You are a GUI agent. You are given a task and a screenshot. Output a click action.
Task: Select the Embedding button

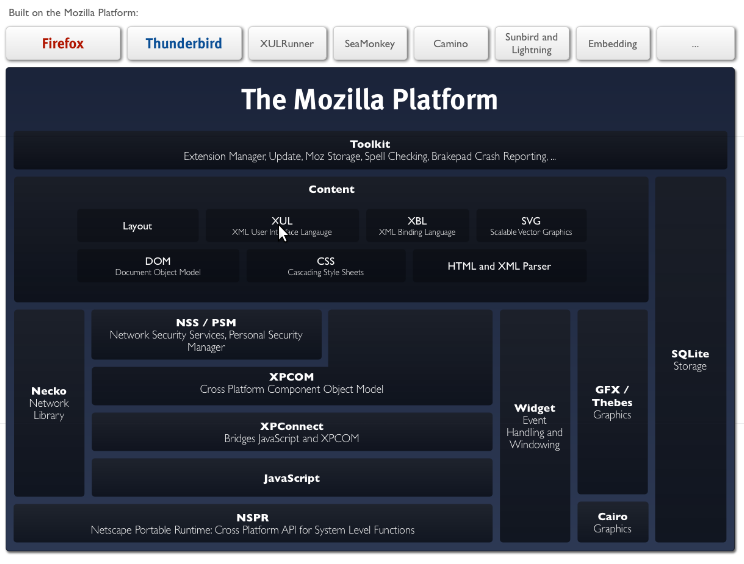click(x=613, y=43)
